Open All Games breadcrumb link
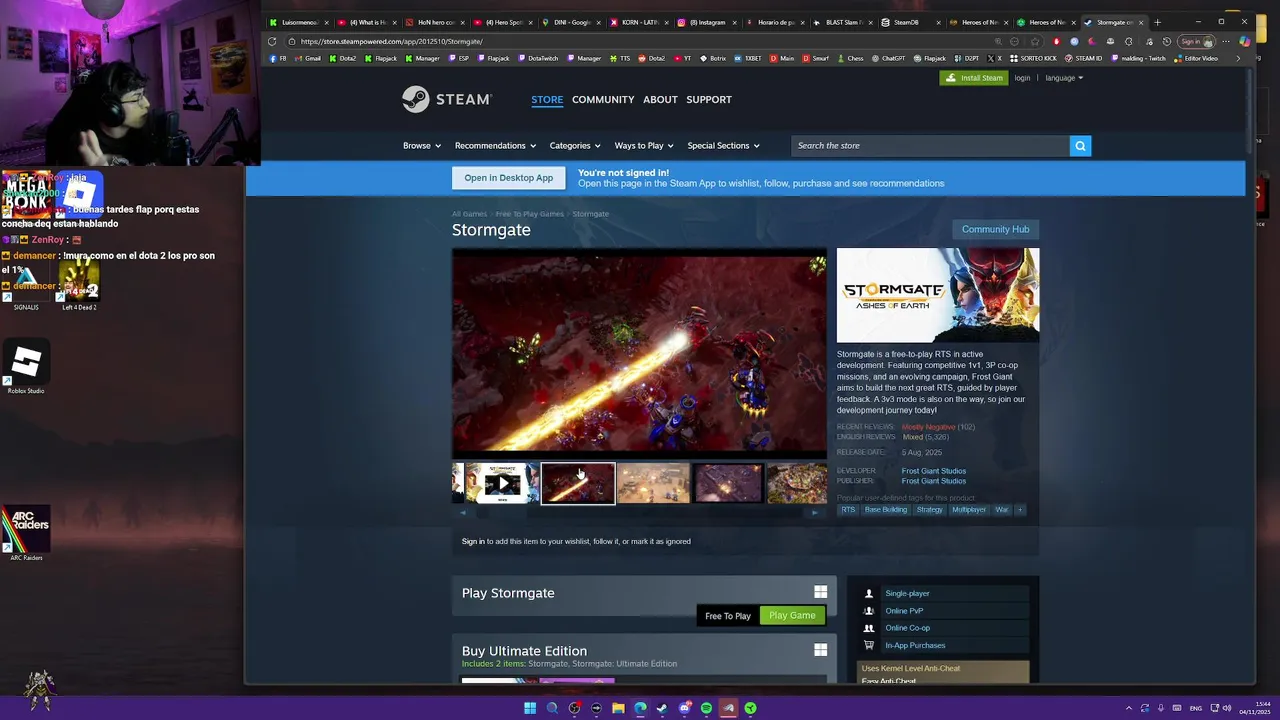The image size is (1280, 720). [x=469, y=214]
